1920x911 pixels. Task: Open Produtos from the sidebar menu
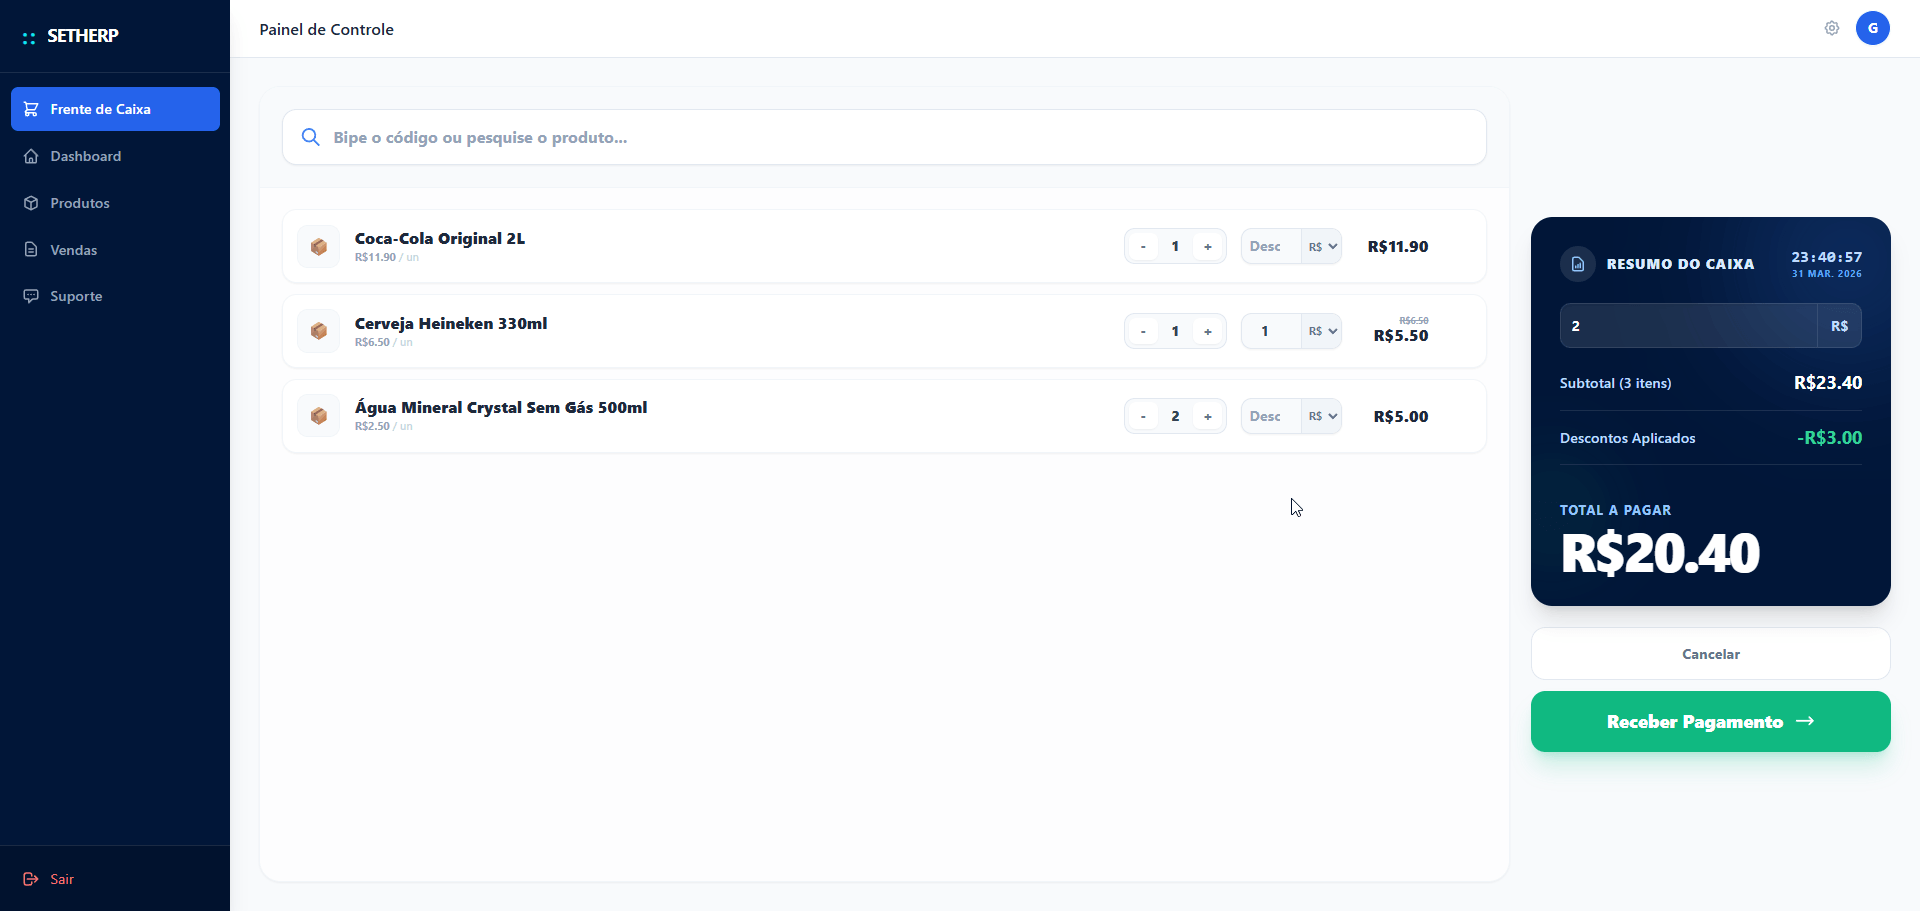pyautogui.click(x=80, y=203)
